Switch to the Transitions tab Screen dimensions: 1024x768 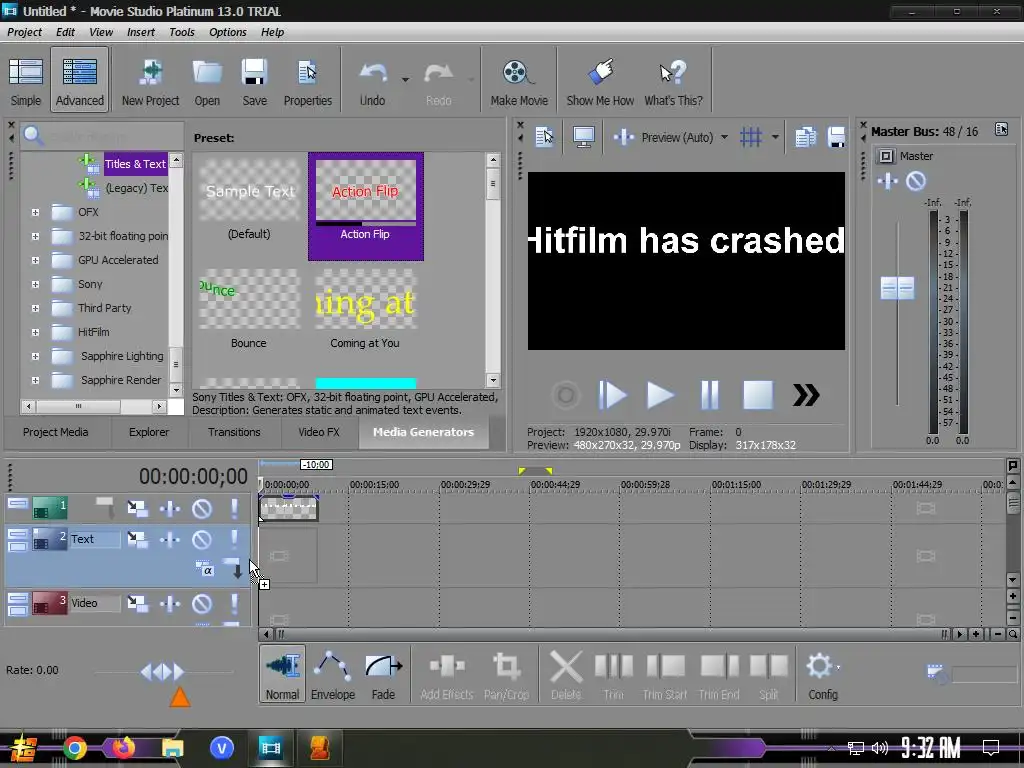click(x=234, y=432)
